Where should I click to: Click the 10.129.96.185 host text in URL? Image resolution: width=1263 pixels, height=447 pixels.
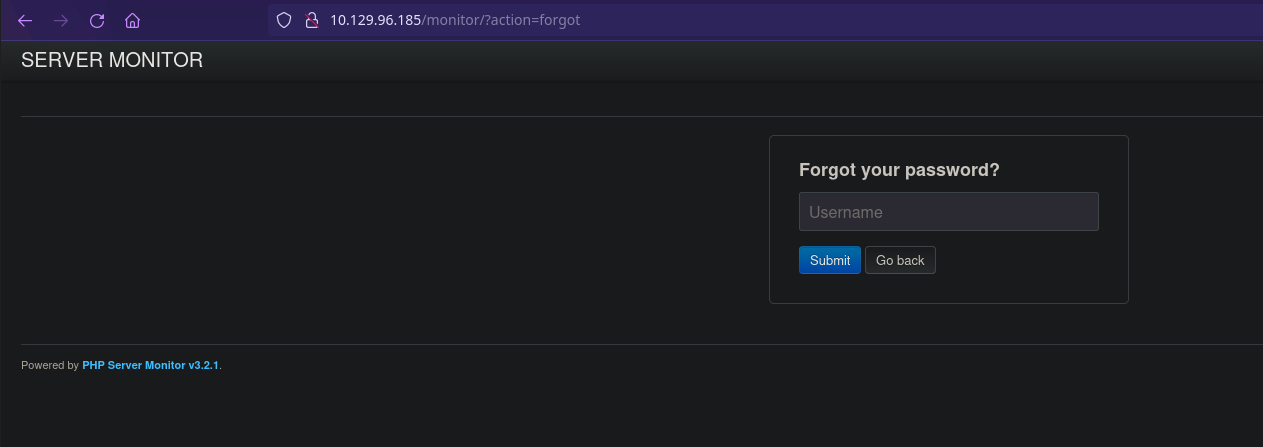click(377, 20)
